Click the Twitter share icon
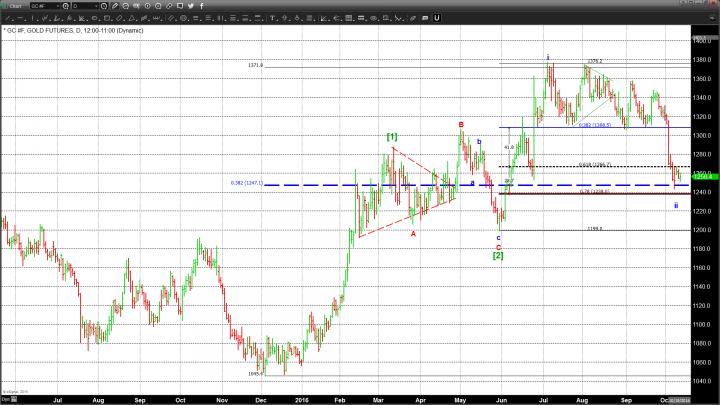The width and height of the screenshot is (720, 405). pos(191,6)
